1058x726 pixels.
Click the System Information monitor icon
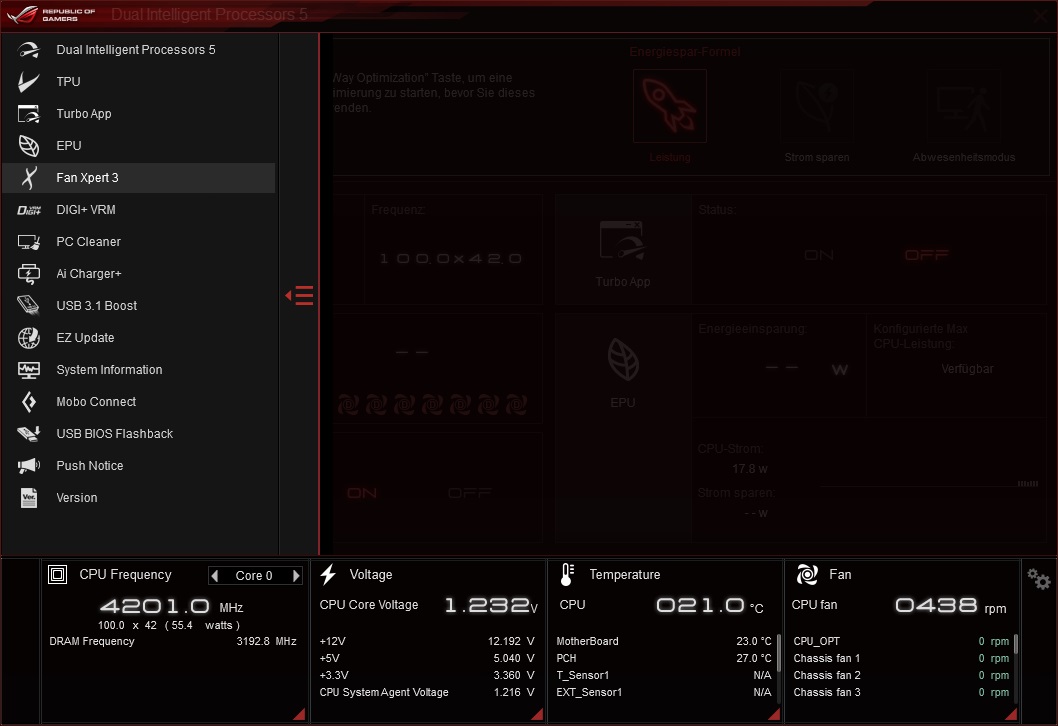point(28,370)
